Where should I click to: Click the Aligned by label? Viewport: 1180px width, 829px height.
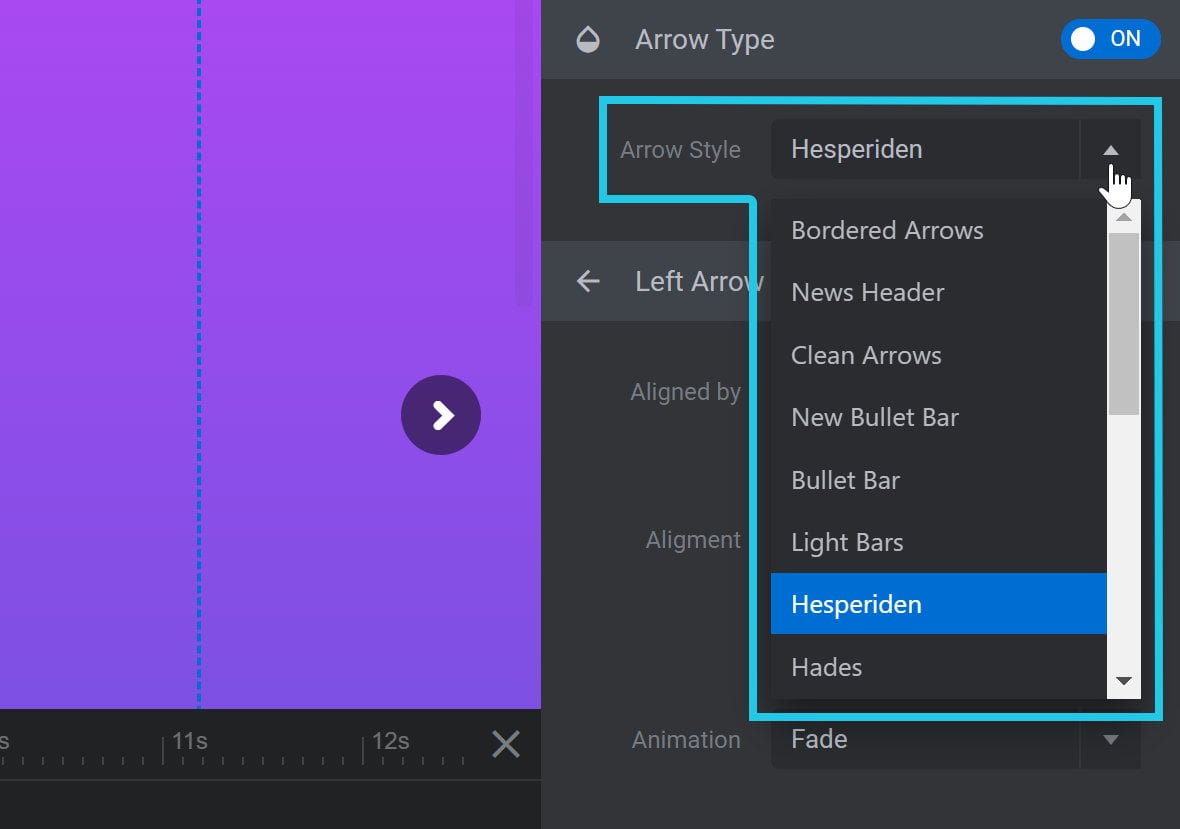coord(686,392)
